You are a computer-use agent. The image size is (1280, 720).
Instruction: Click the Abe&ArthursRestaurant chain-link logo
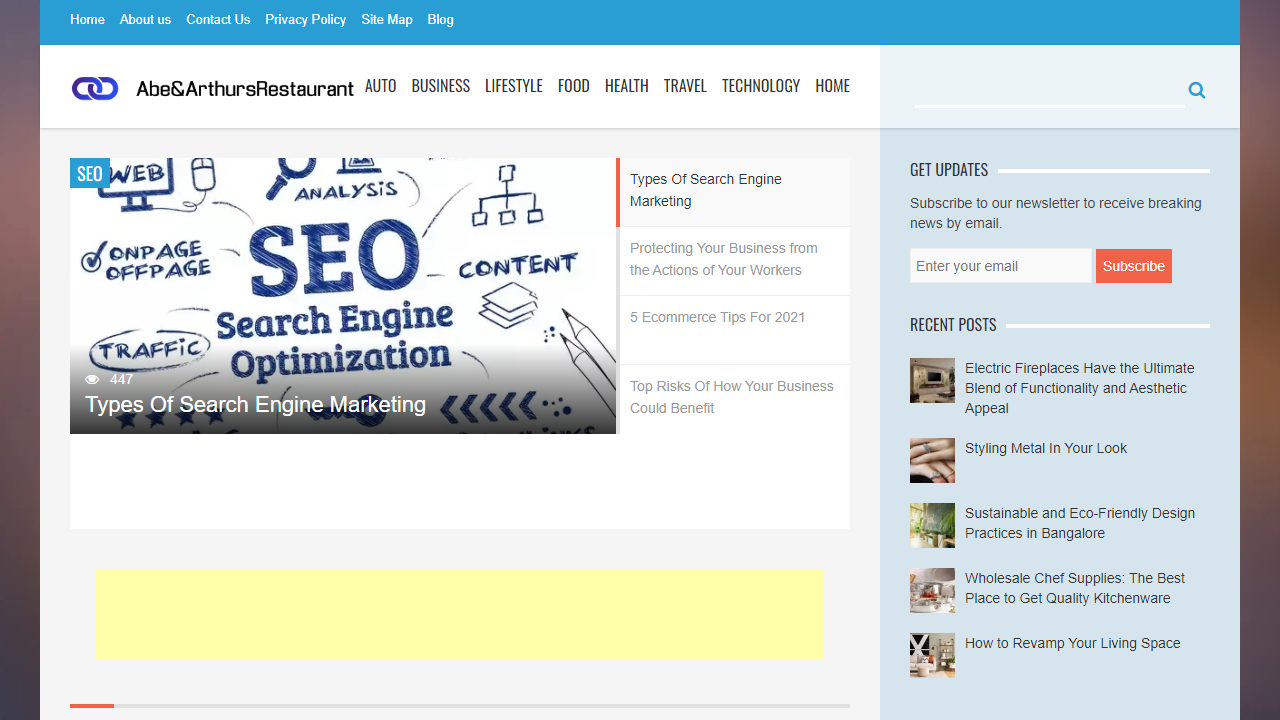(95, 88)
